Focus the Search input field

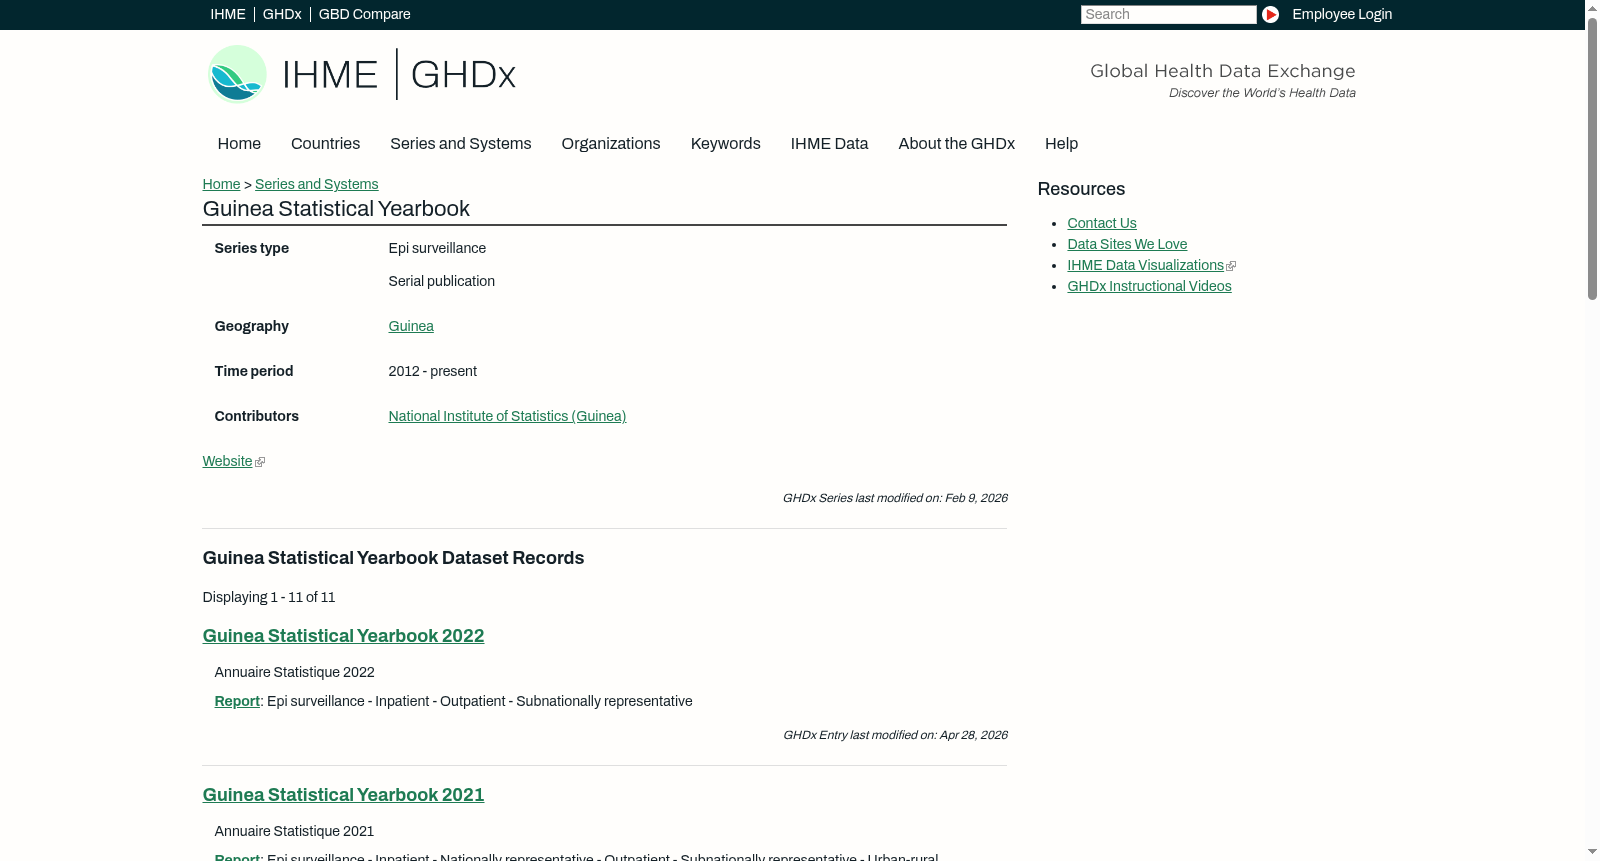(1168, 14)
